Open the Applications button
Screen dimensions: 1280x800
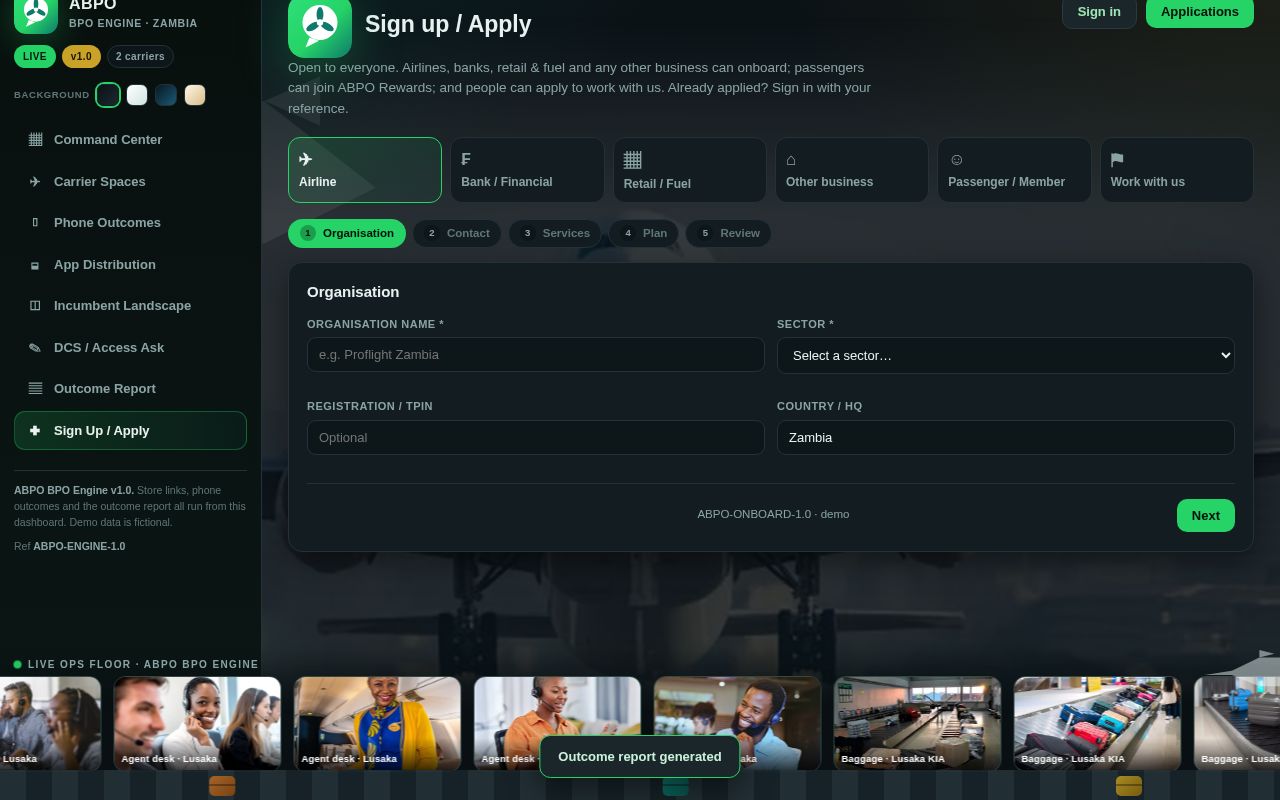1199,12
